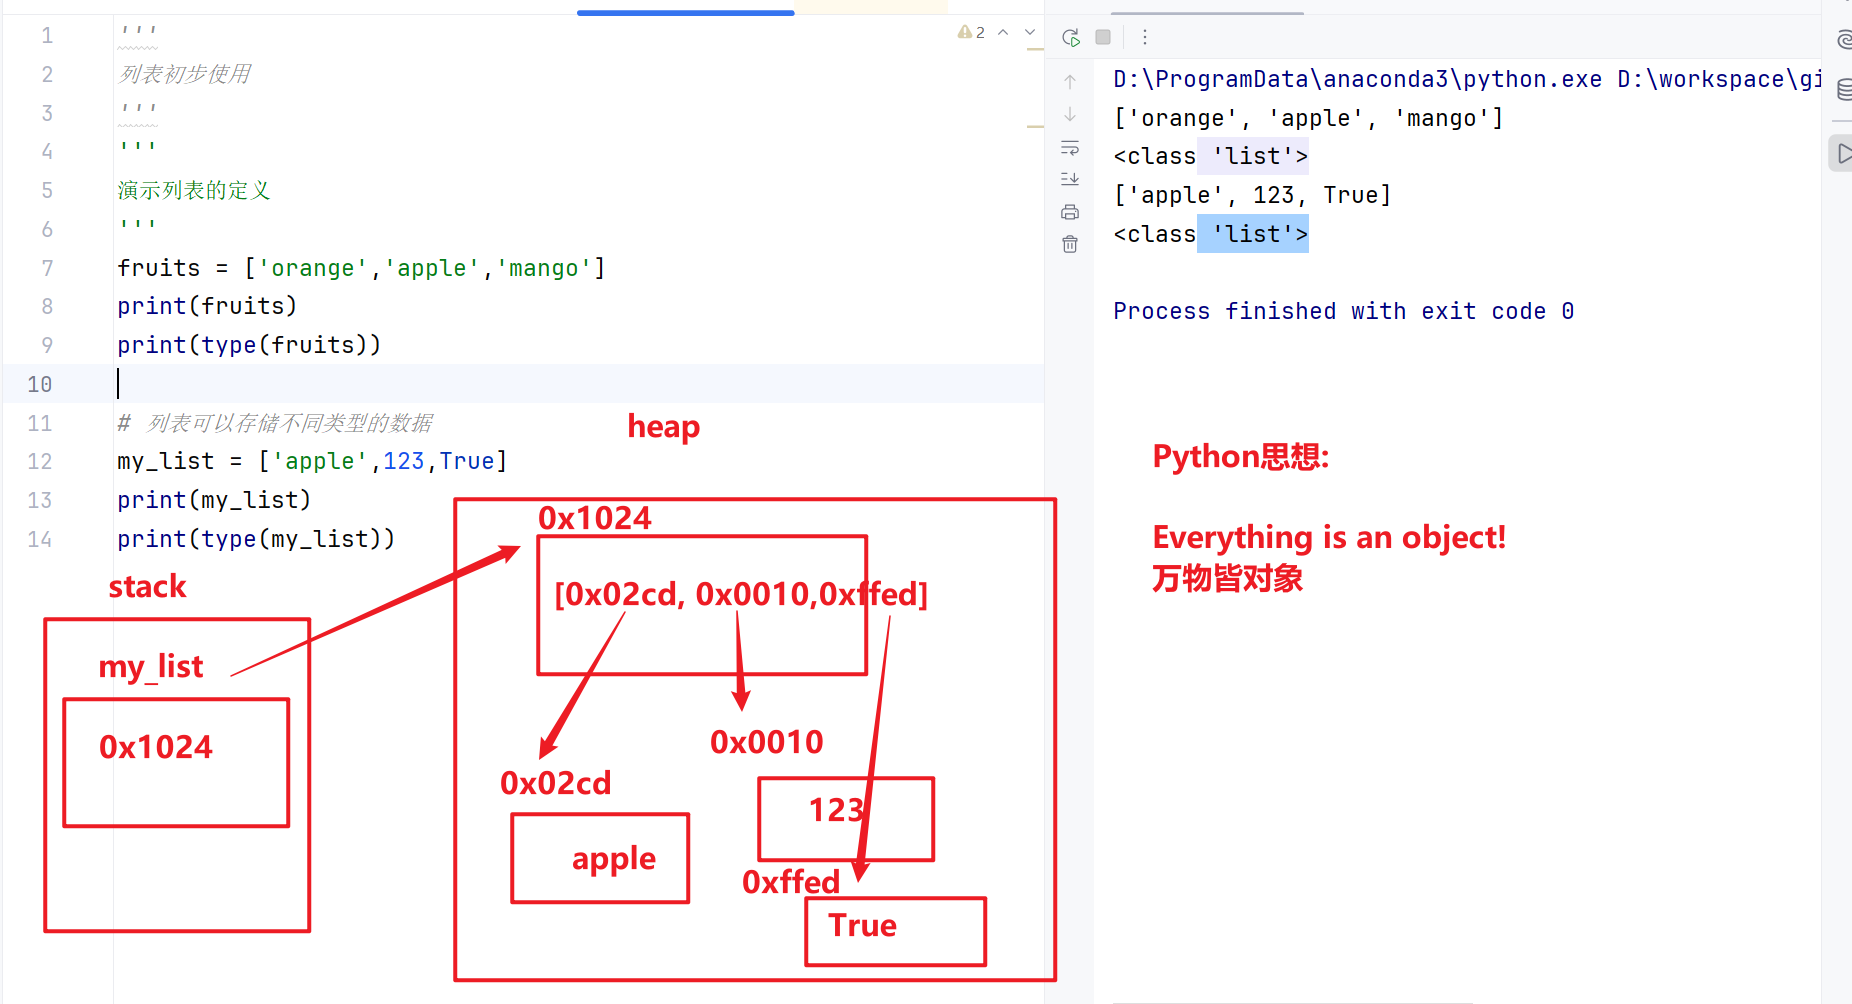
Task: Click the Rerun icon in run toolbar
Action: [x=1071, y=37]
